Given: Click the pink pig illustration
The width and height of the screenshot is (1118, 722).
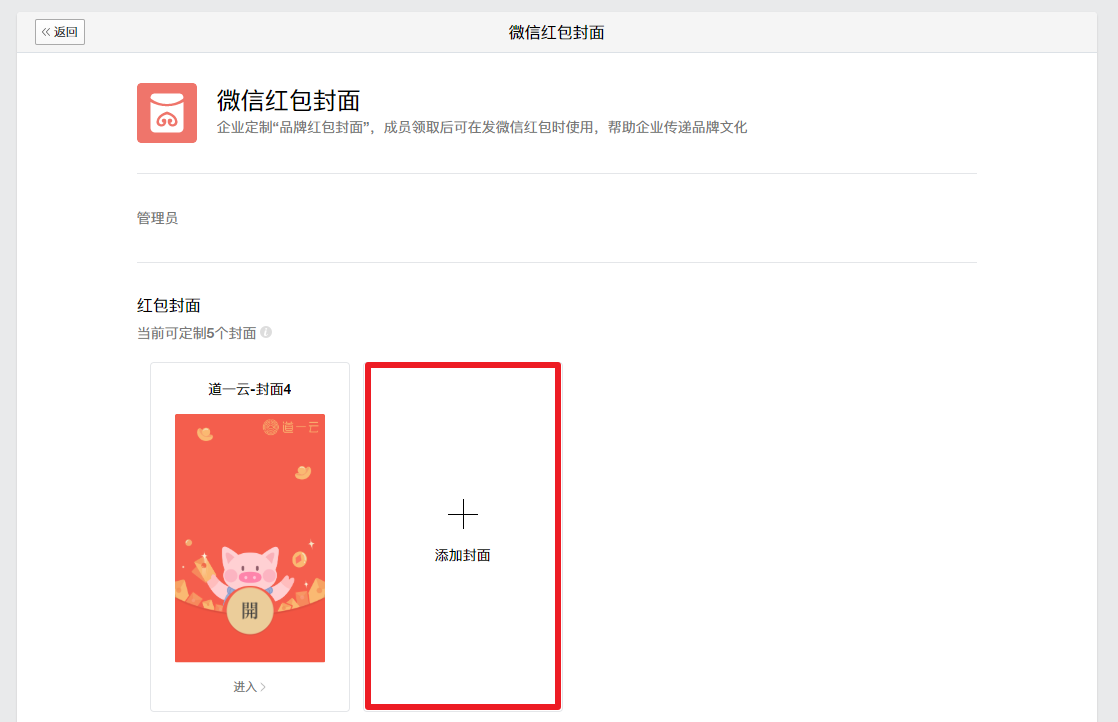Looking at the screenshot, I should (250, 570).
